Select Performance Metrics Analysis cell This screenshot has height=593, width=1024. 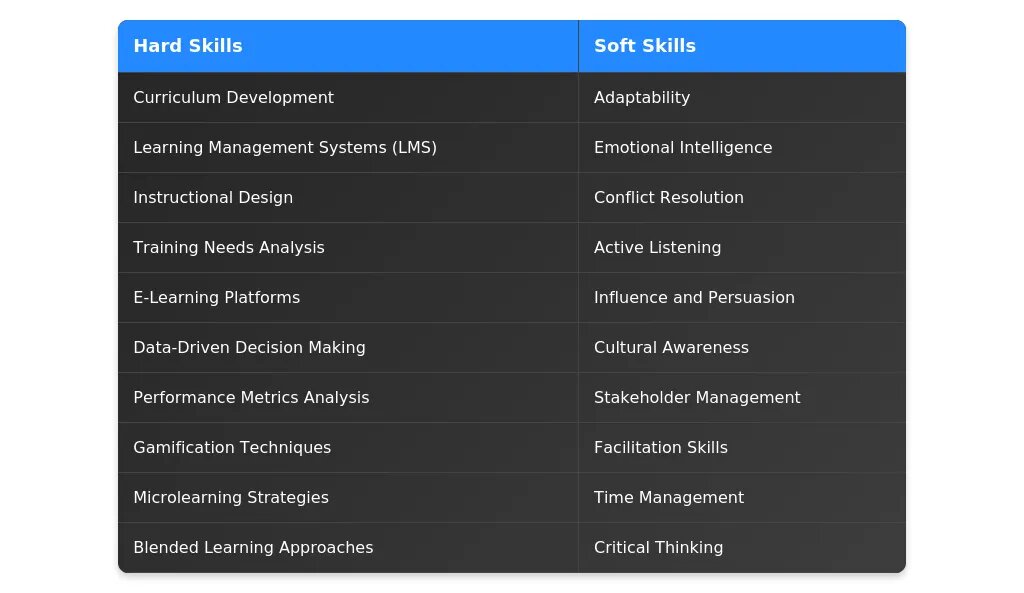[x=251, y=398]
